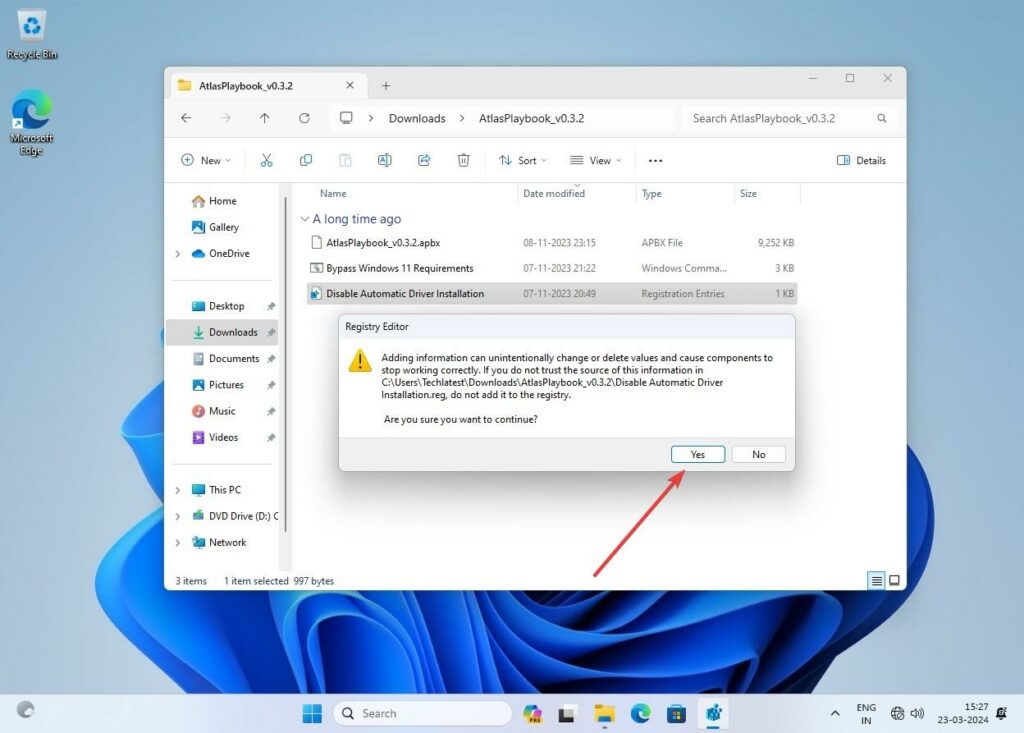
Task: Confirm registry change by clicking Yes
Action: 697,454
